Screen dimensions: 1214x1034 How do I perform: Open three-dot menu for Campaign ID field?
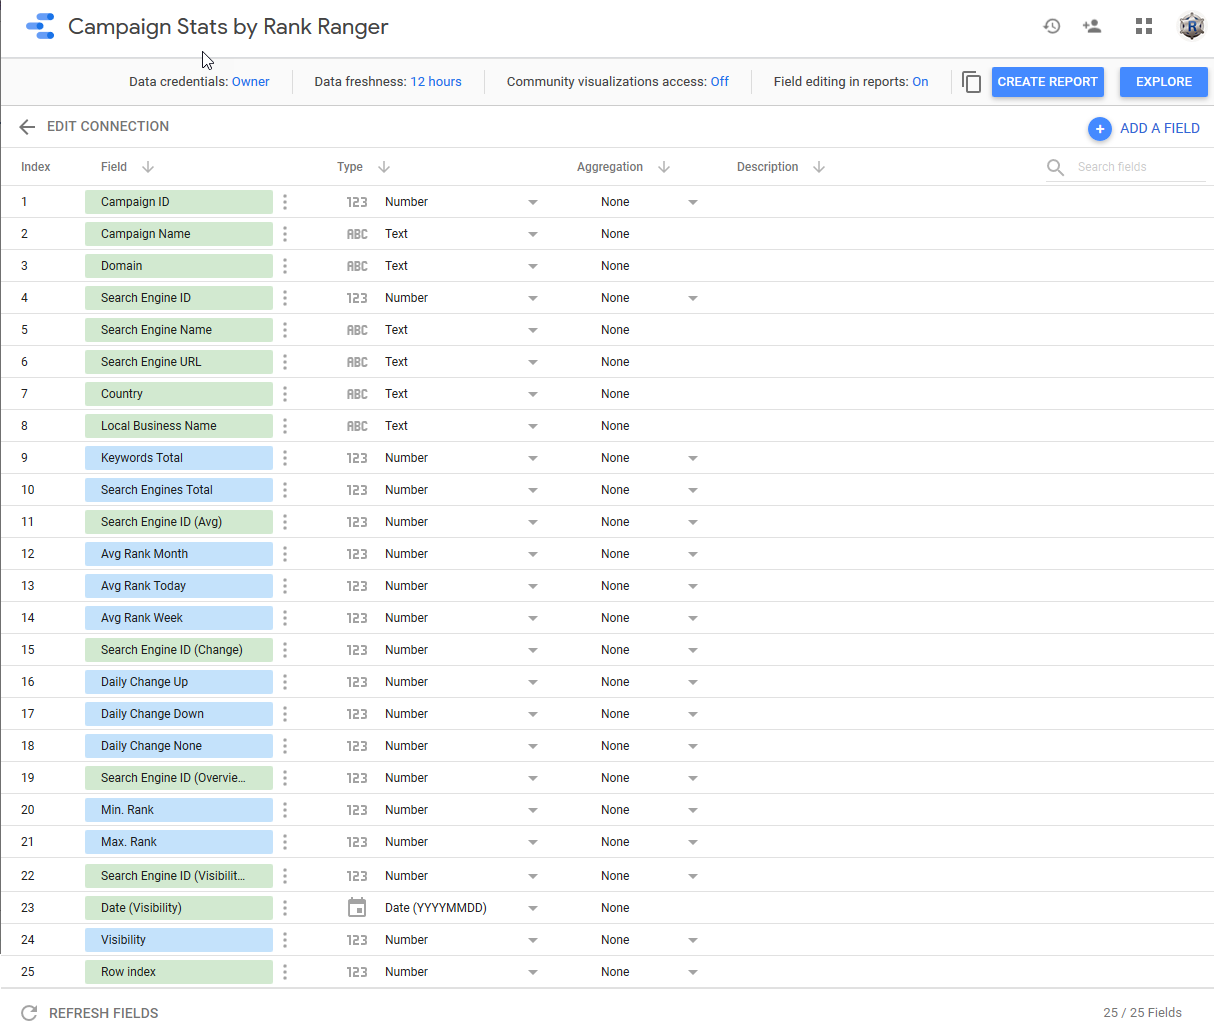click(285, 202)
